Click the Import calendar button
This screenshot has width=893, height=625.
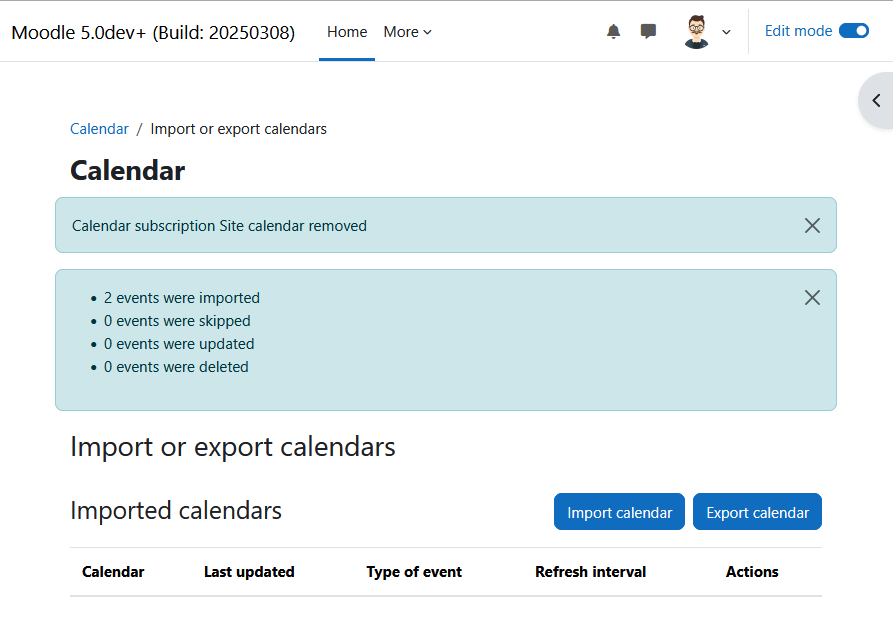(619, 512)
